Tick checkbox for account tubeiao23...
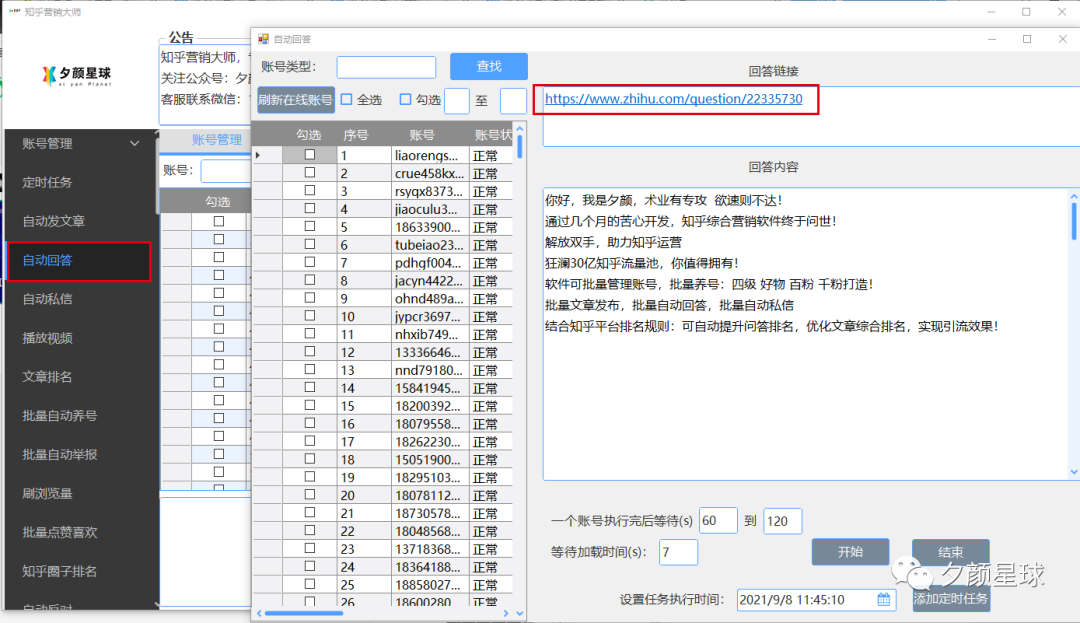 coord(310,244)
